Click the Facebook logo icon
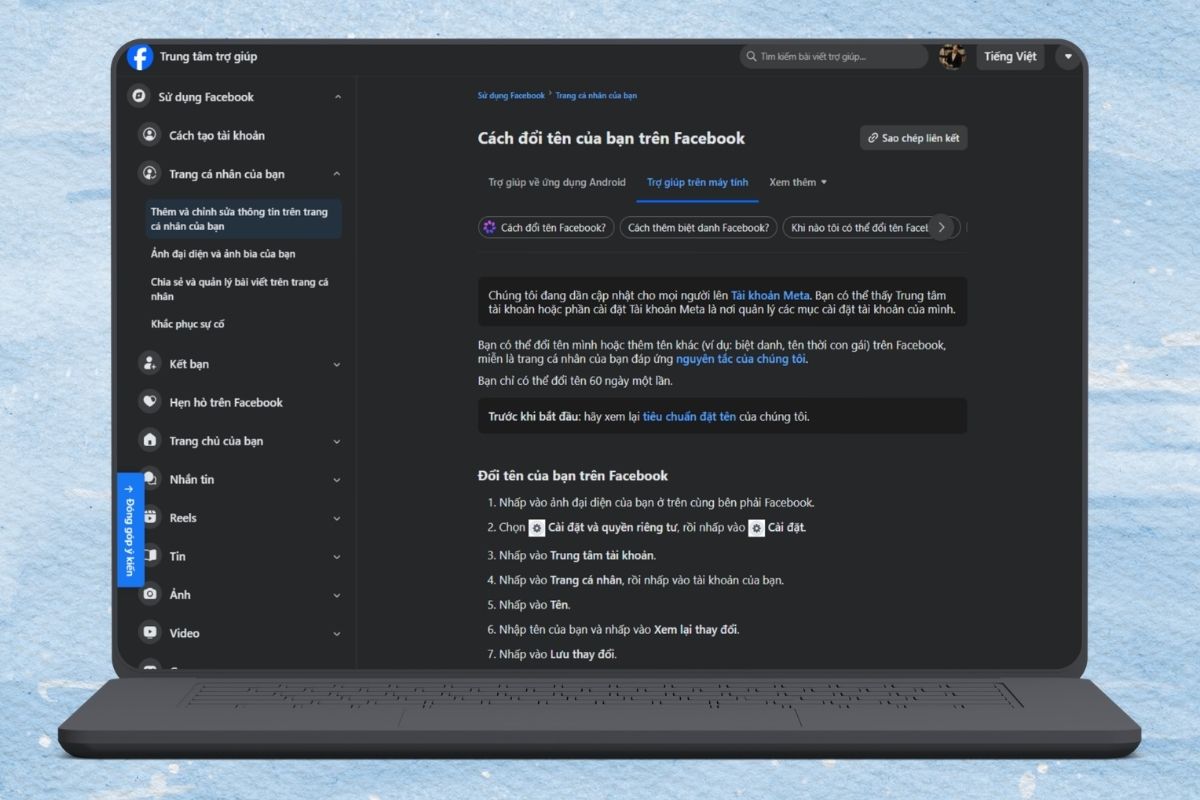The image size is (1200, 800). (140, 57)
